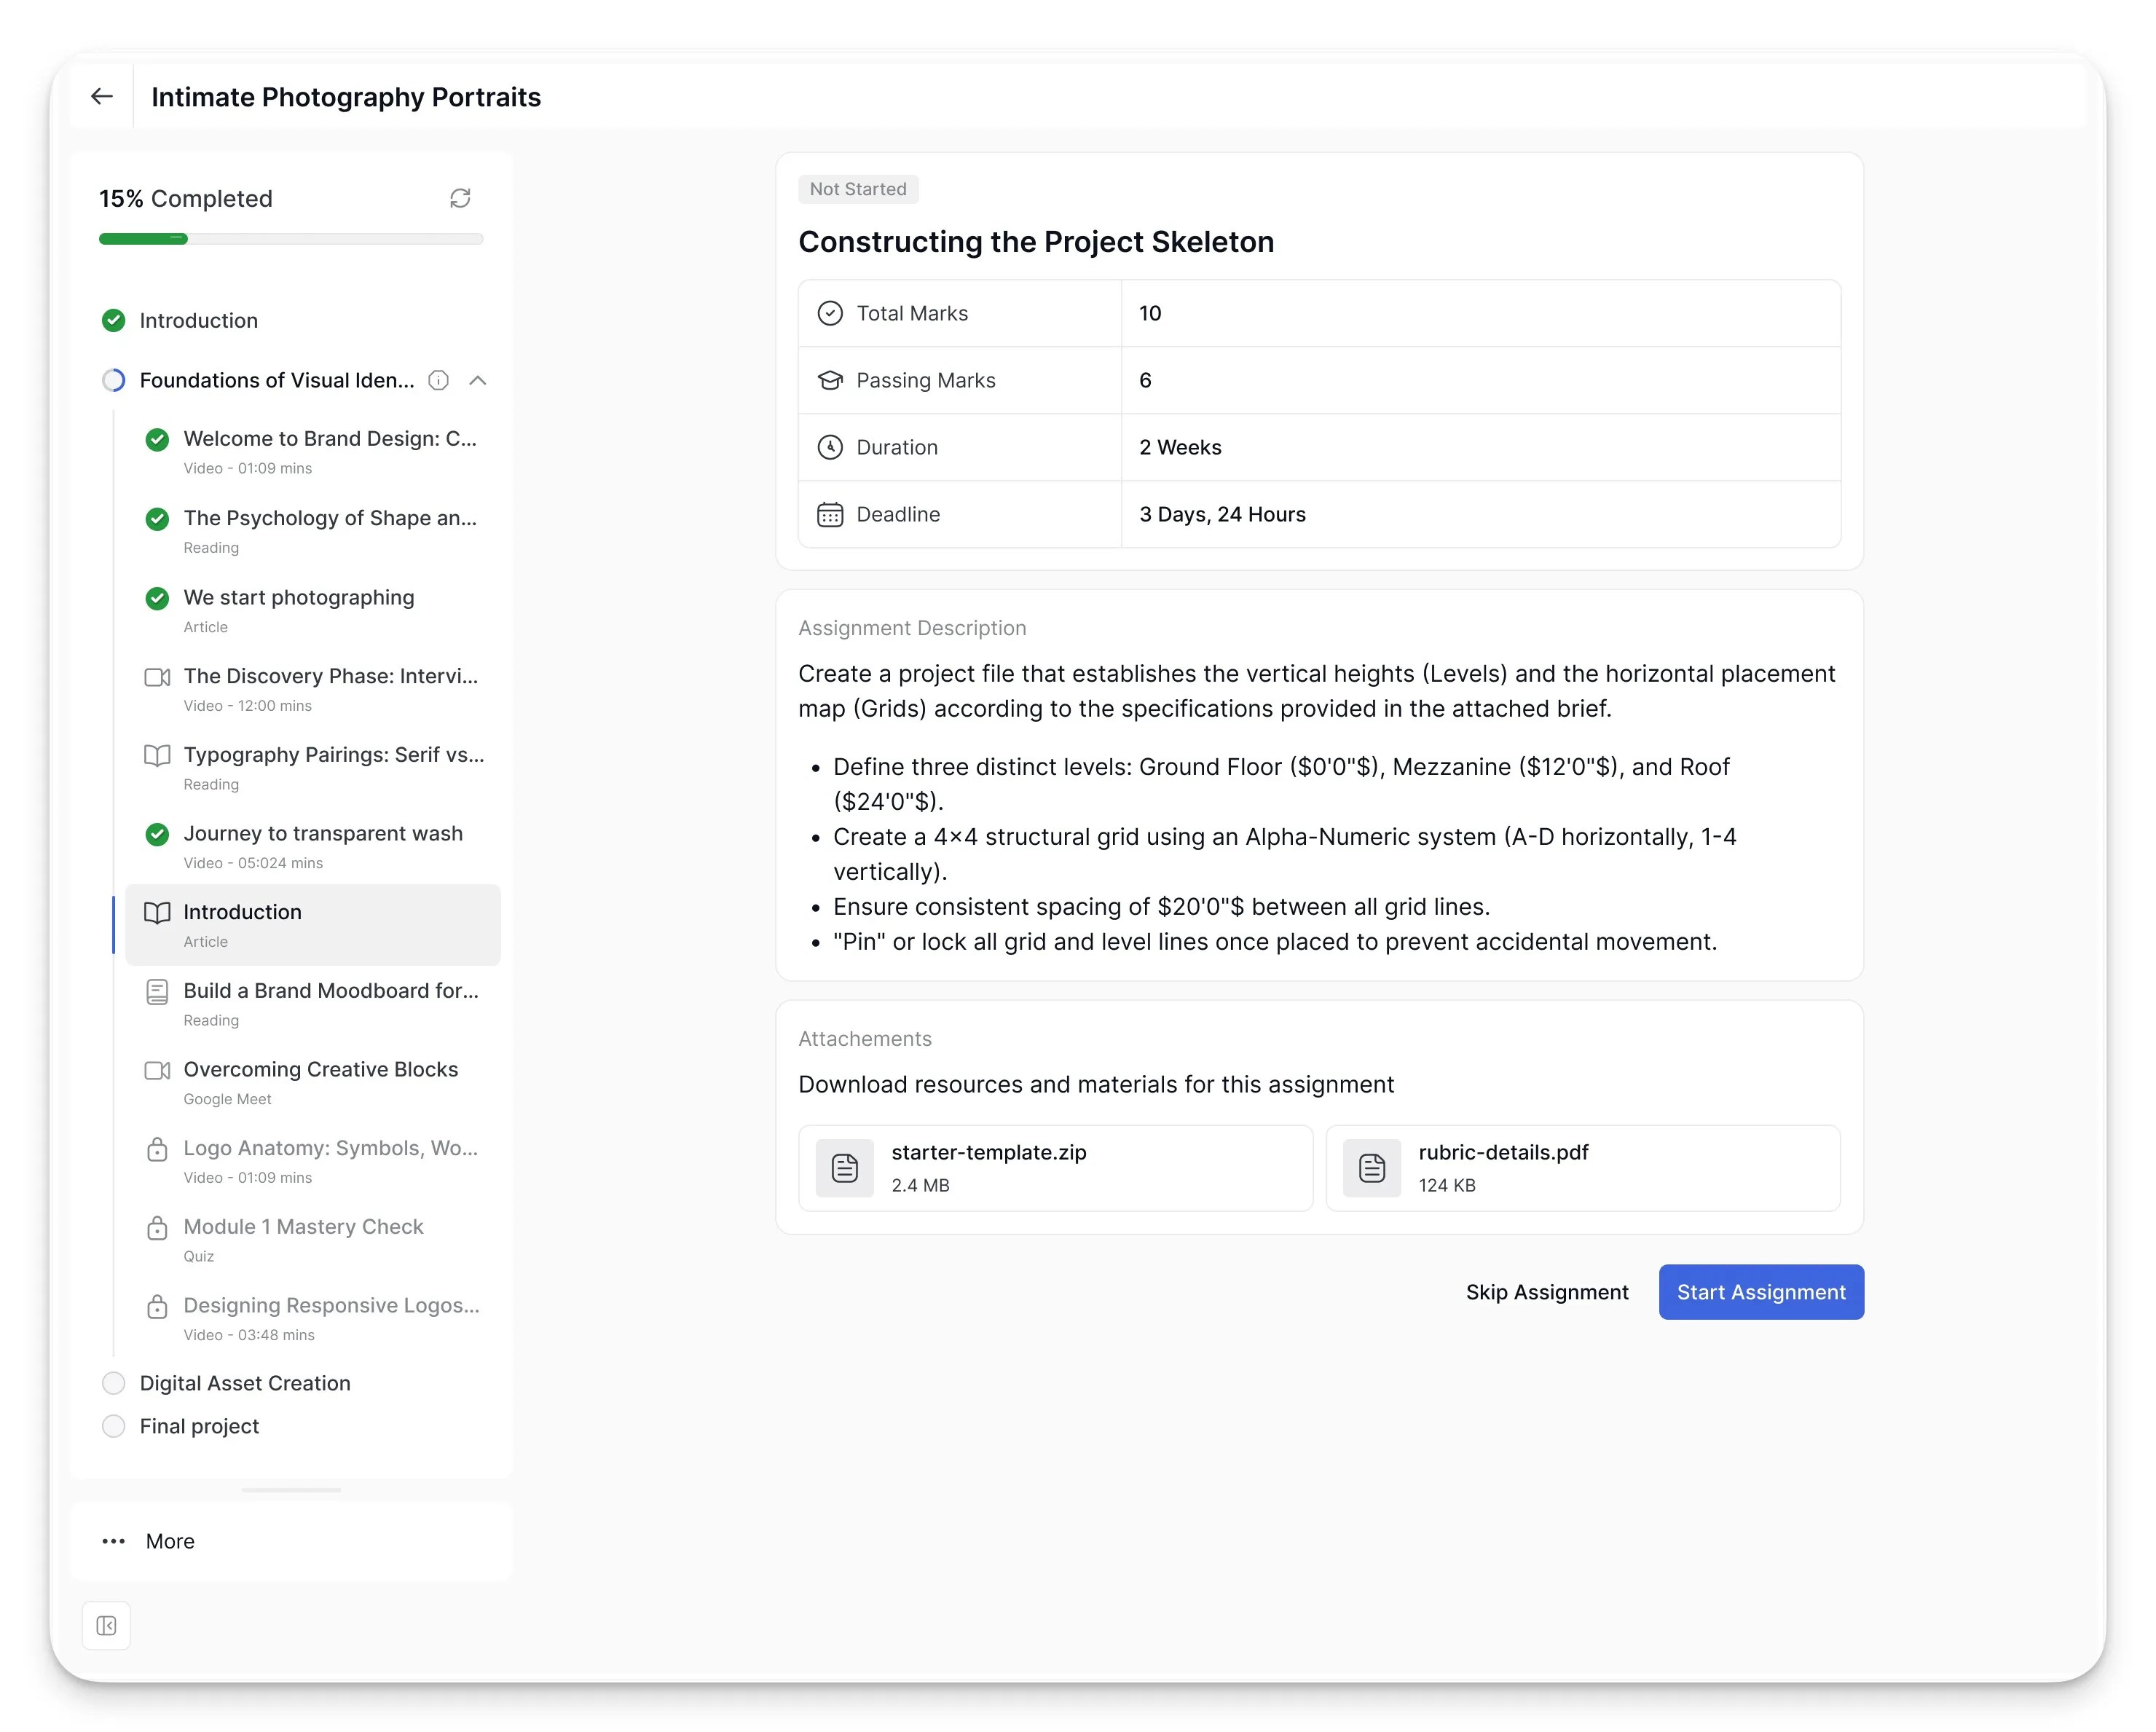Click the book icon for Typography Pairings
The width and height of the screenshot is (2156, 1732).
(157, 756)
